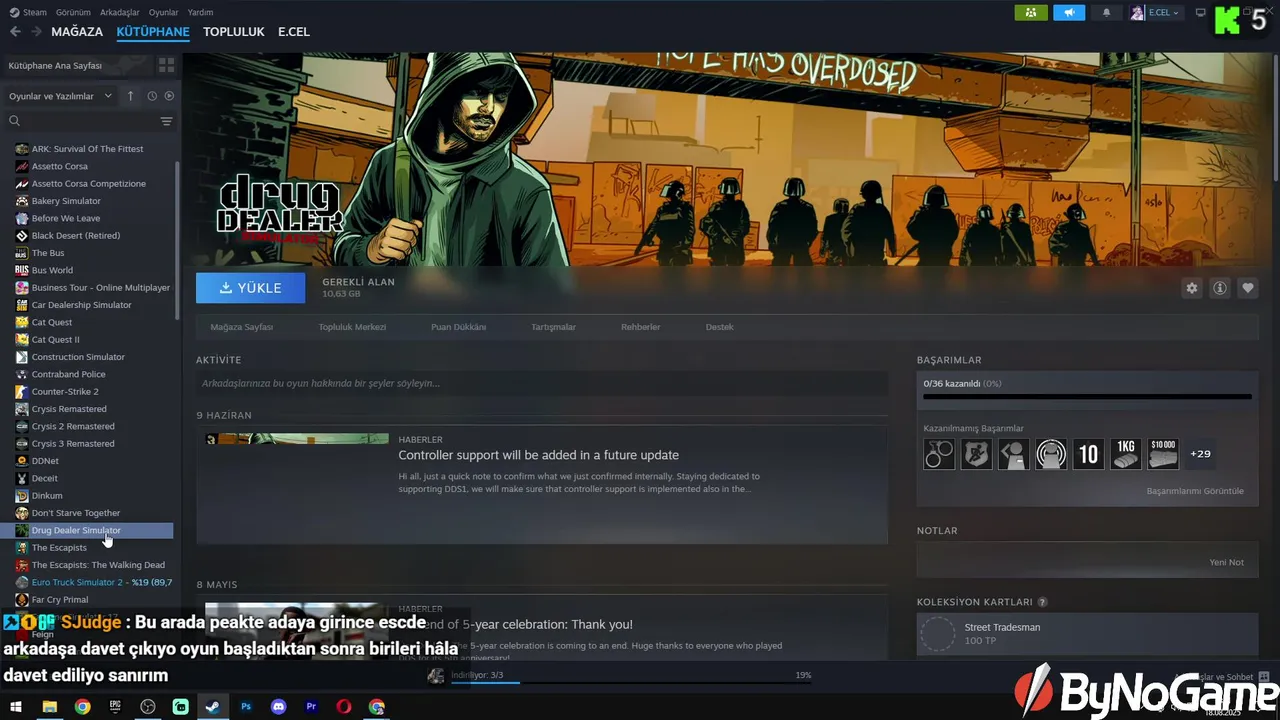Open the Tartışmalar link
1280x720 pixels.
pyautogui.click(x=553, y=327)
